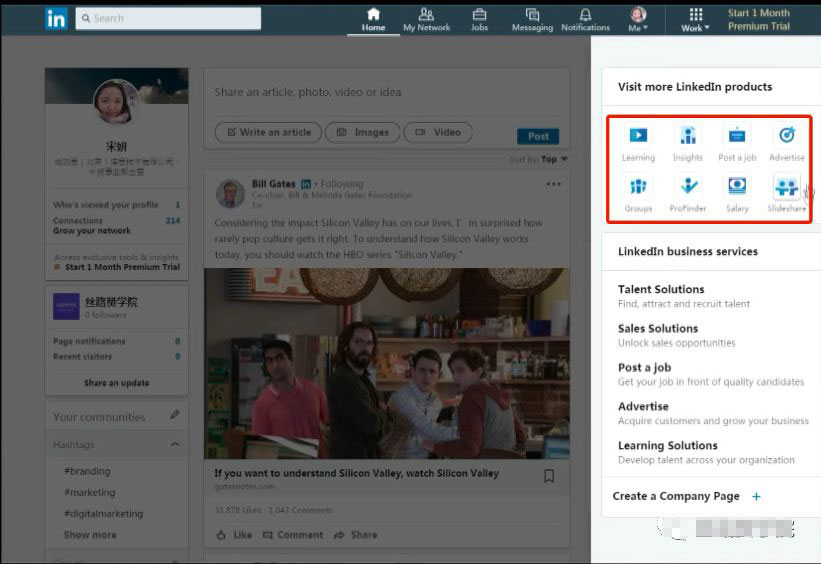Click the Video button
The height and width of the screenshot is (564, 821).
pos(438,132)
